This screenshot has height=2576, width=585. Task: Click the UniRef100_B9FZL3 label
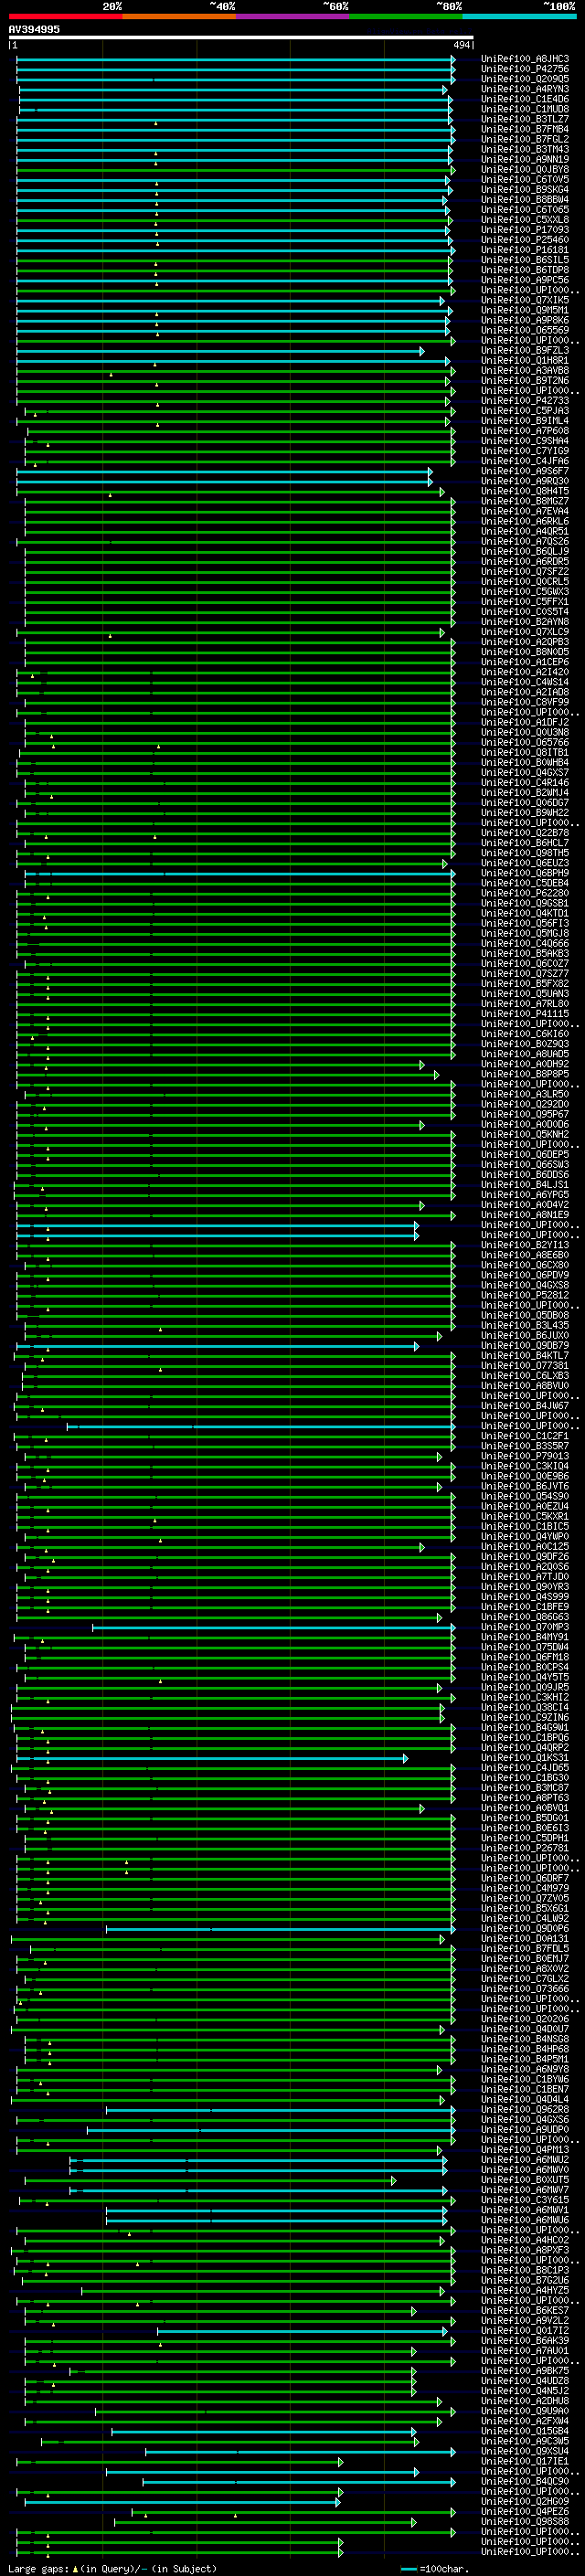(525, 350)
